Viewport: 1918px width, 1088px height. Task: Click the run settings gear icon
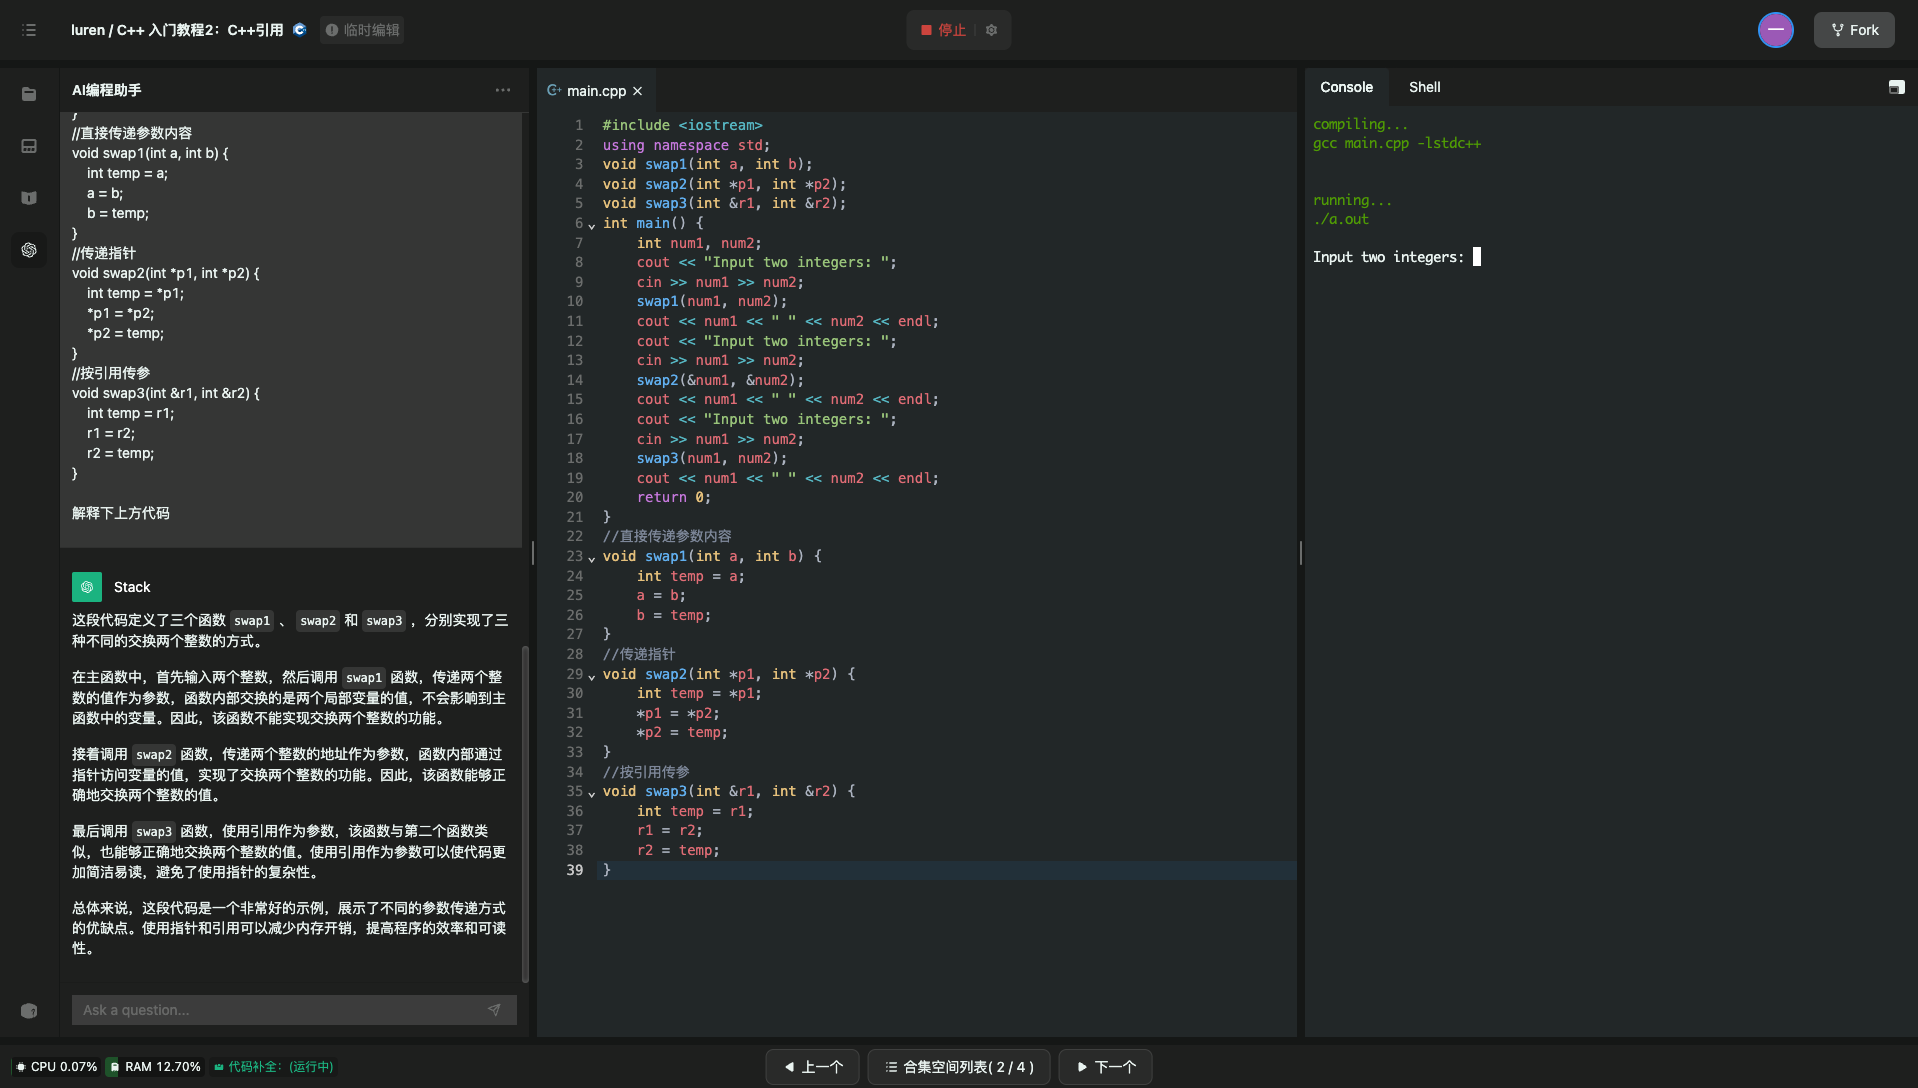[991, 30]
